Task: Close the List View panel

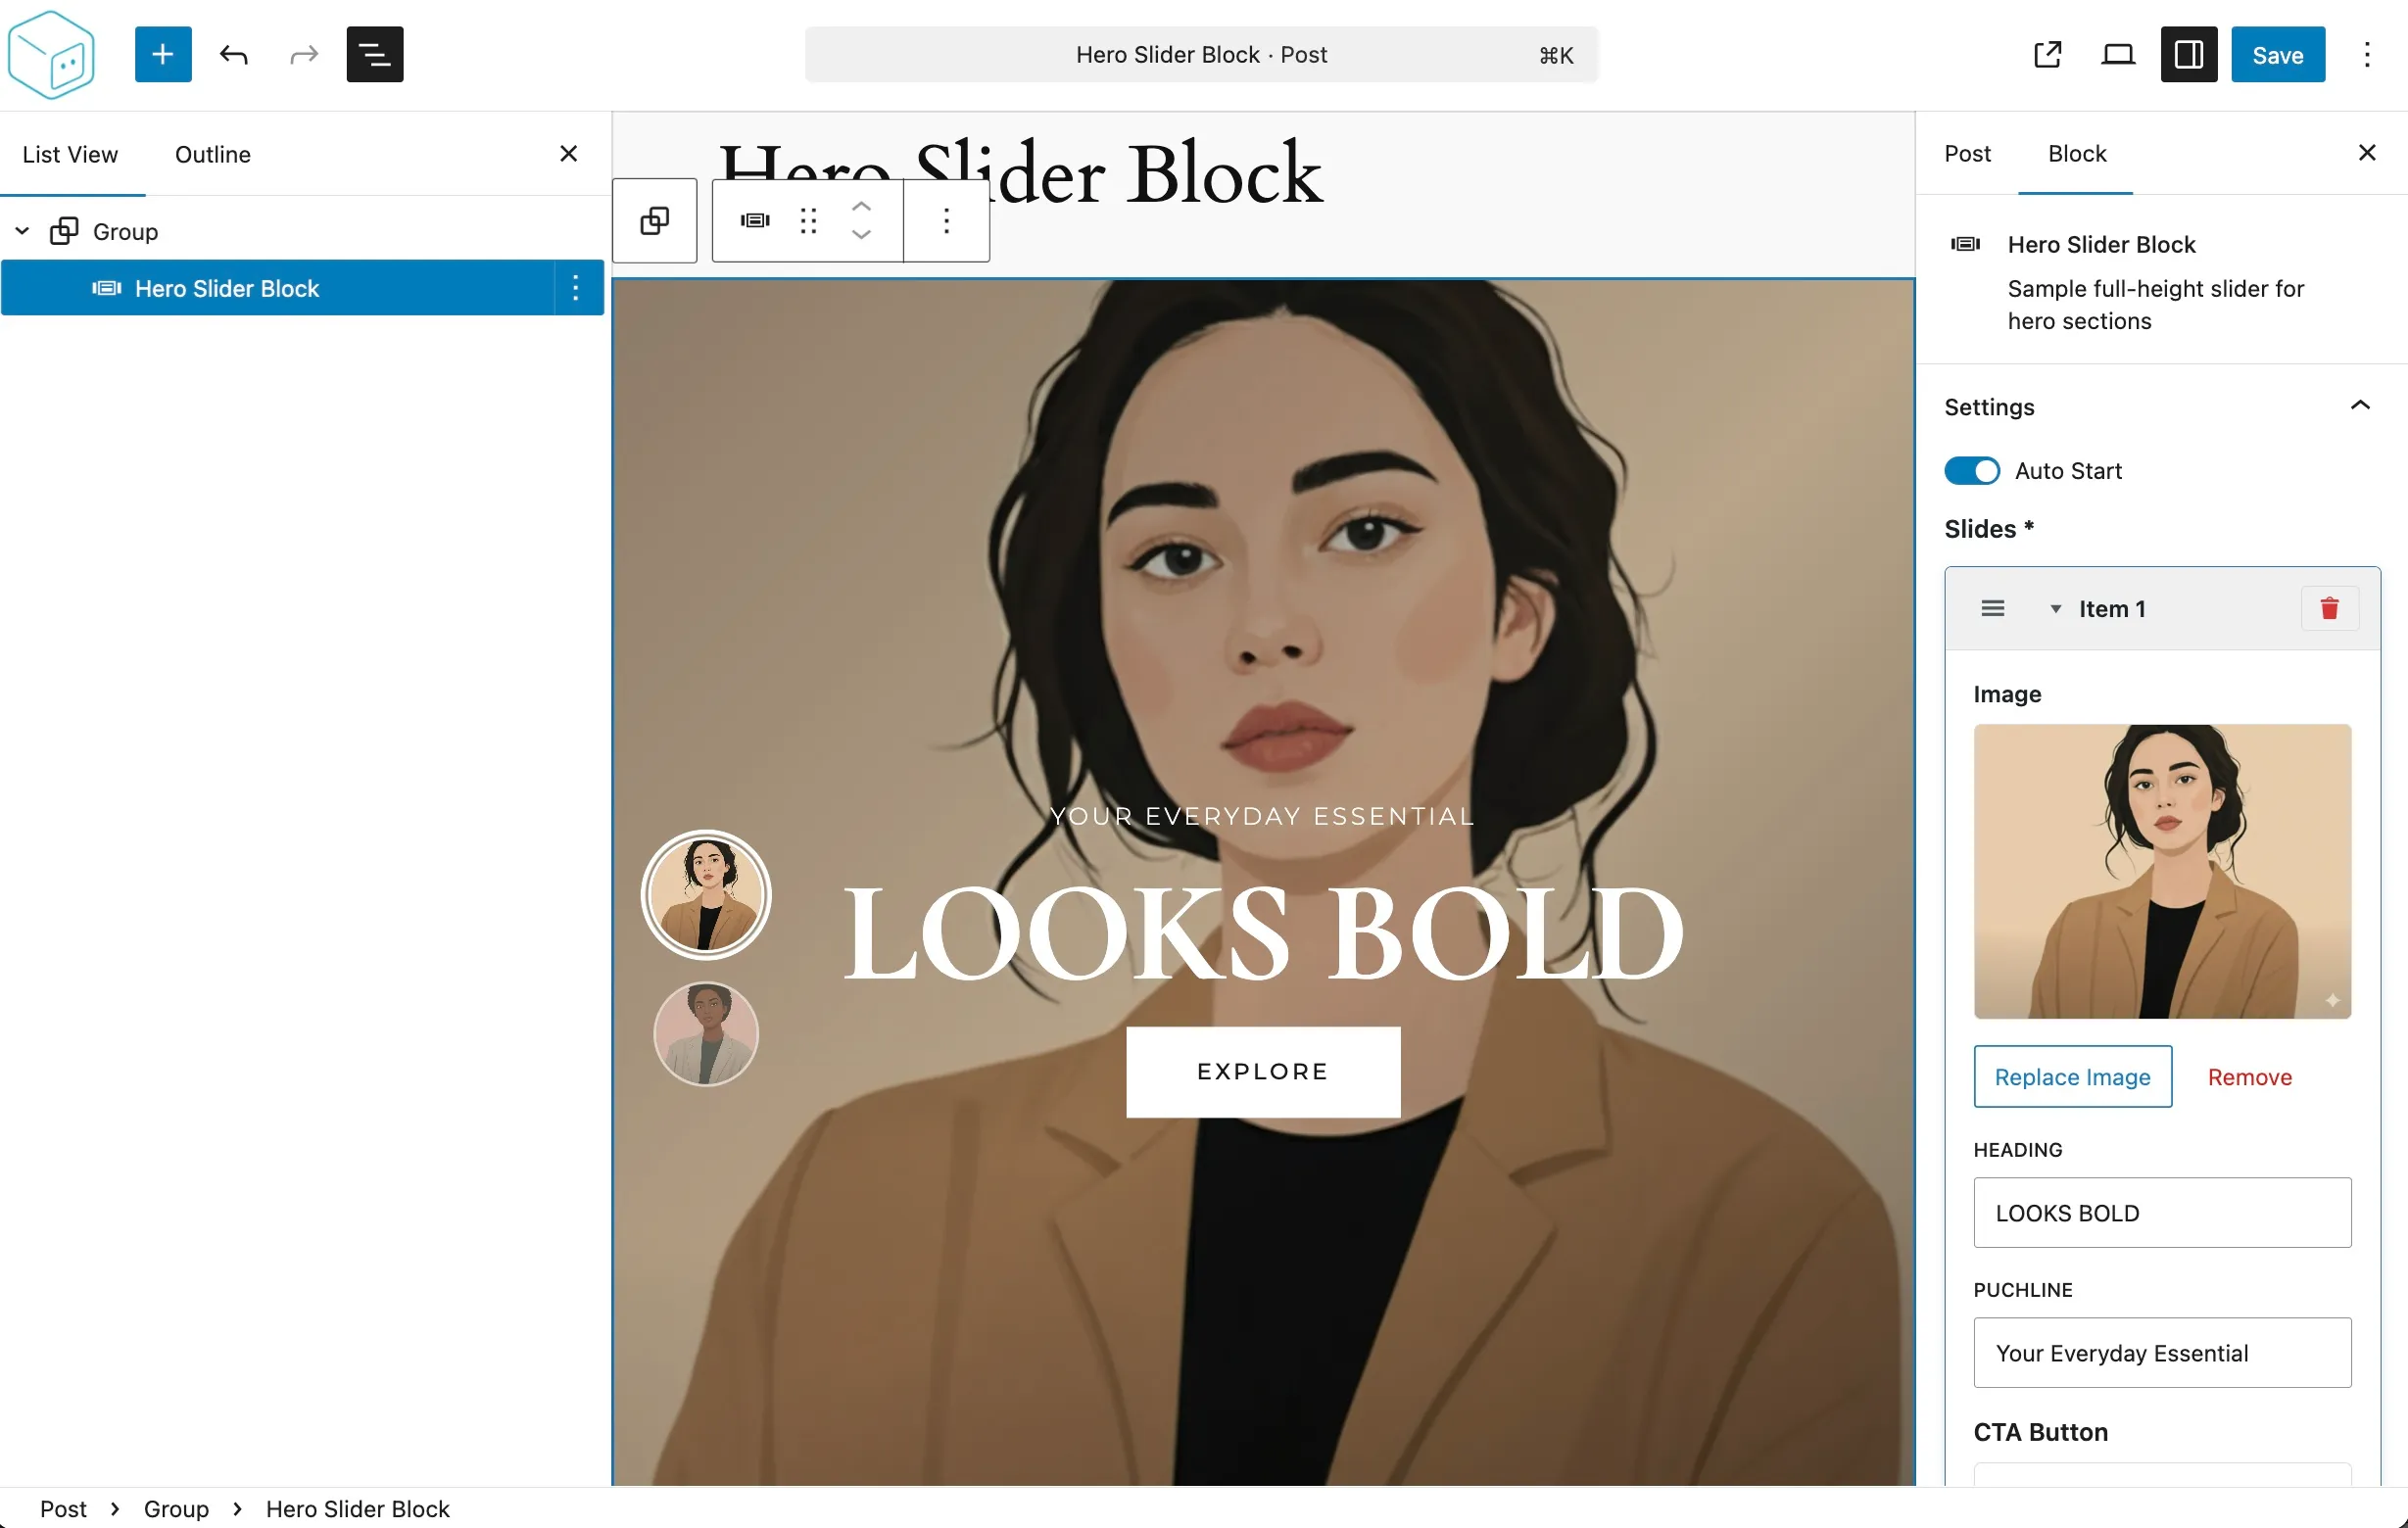Action: (568, 154)
